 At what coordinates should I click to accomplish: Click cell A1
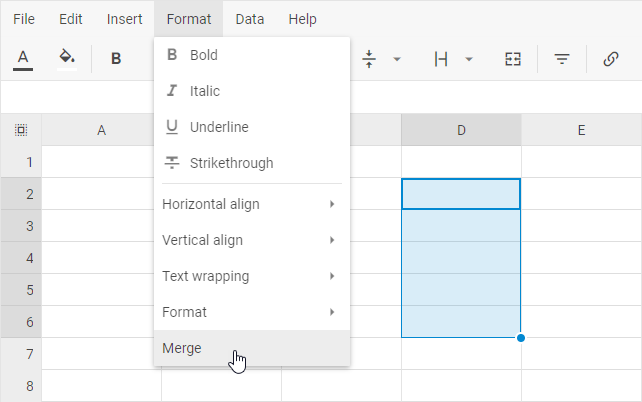pyautogui.click(x=102, y=162)
